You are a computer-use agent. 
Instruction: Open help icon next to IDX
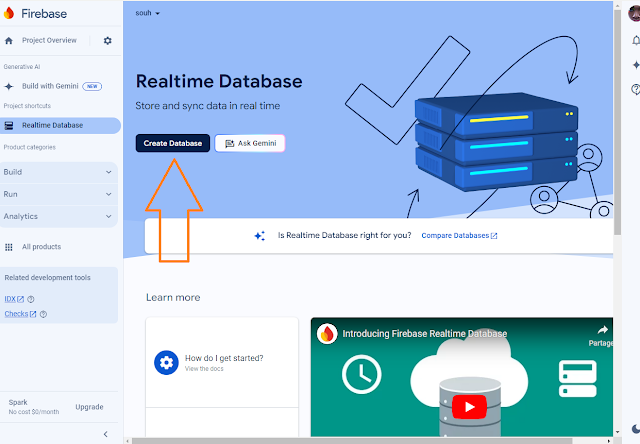[x=31, y=299]
